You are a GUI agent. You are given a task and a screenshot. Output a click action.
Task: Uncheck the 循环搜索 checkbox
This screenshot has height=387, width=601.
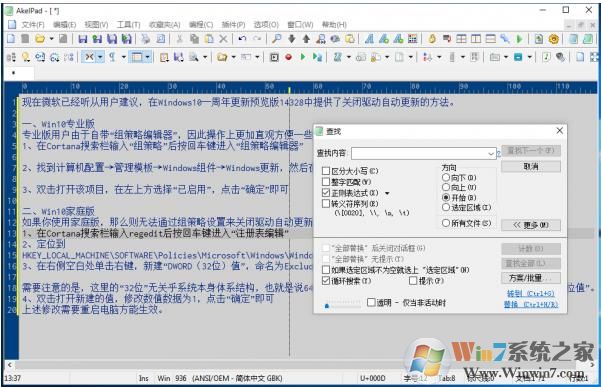[x=326, y=281]
